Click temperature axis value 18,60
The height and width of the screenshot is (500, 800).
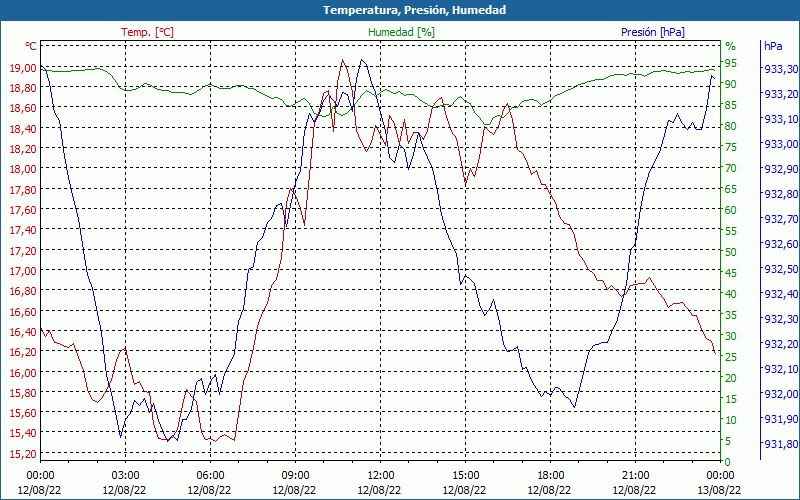[x=23, y=108]
